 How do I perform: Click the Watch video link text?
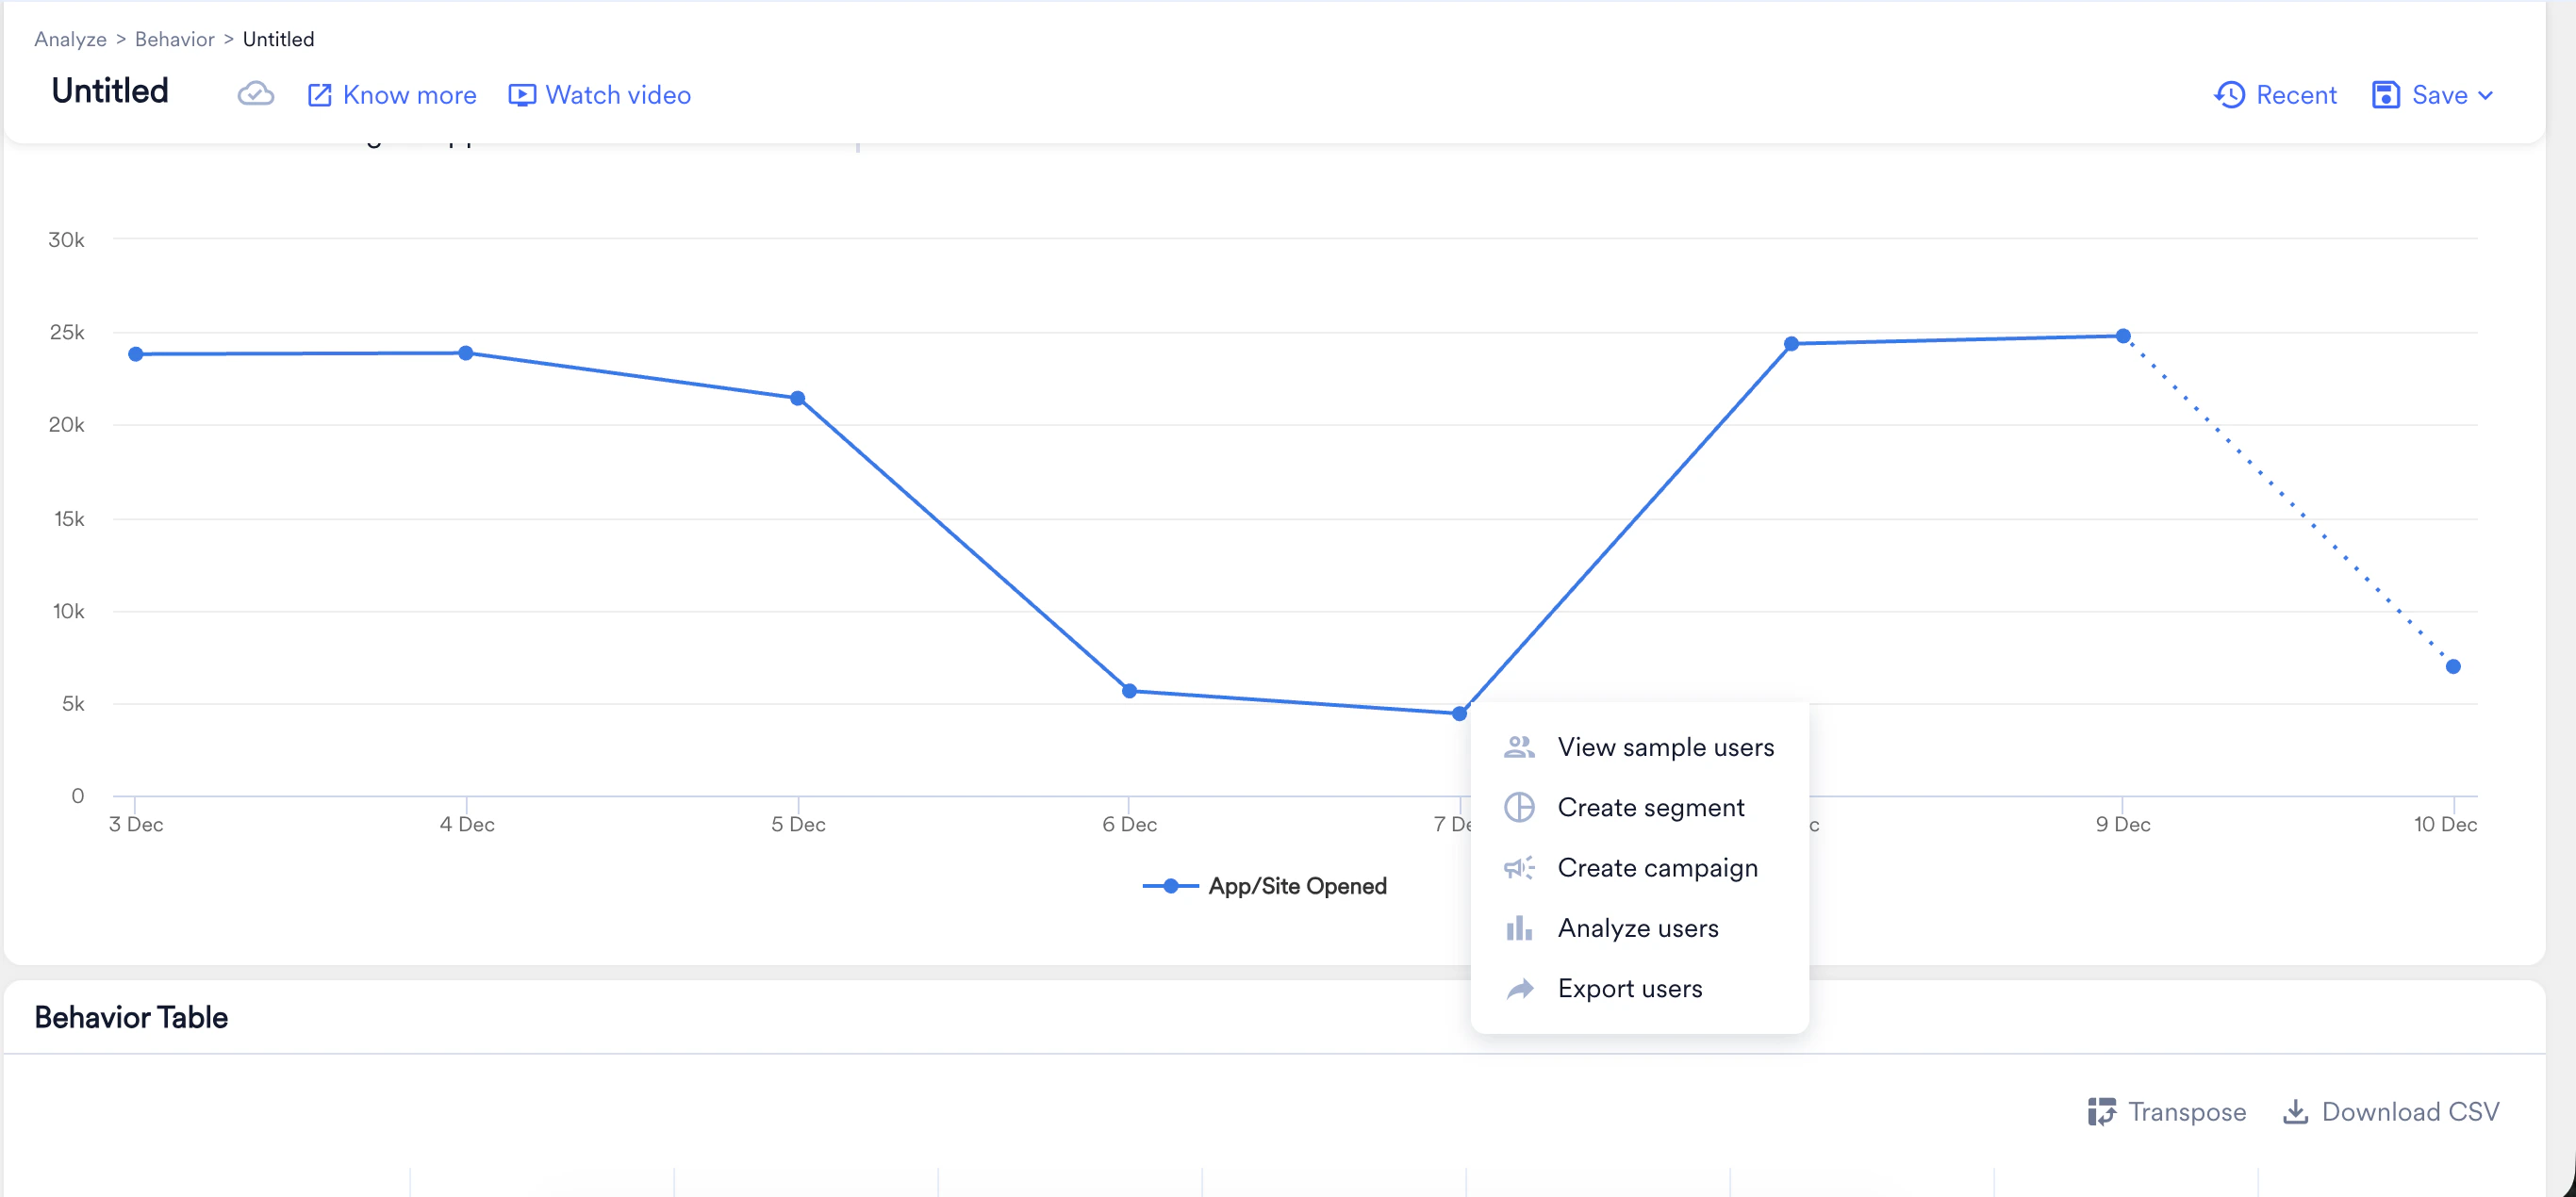point(617,95)
